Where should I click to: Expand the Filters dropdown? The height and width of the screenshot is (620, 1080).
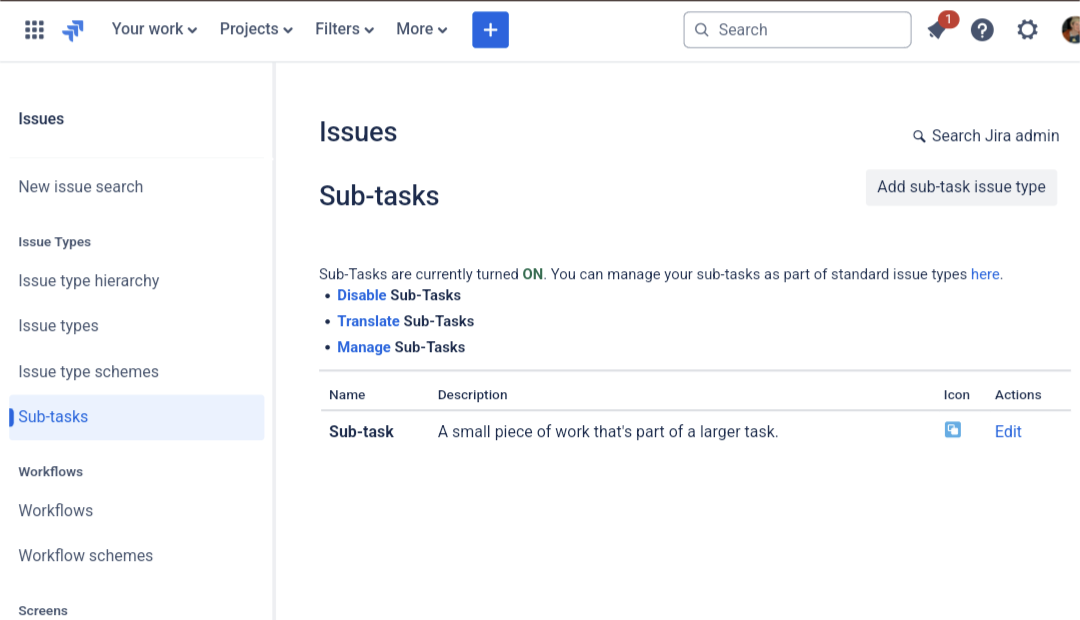click(343, 29)
